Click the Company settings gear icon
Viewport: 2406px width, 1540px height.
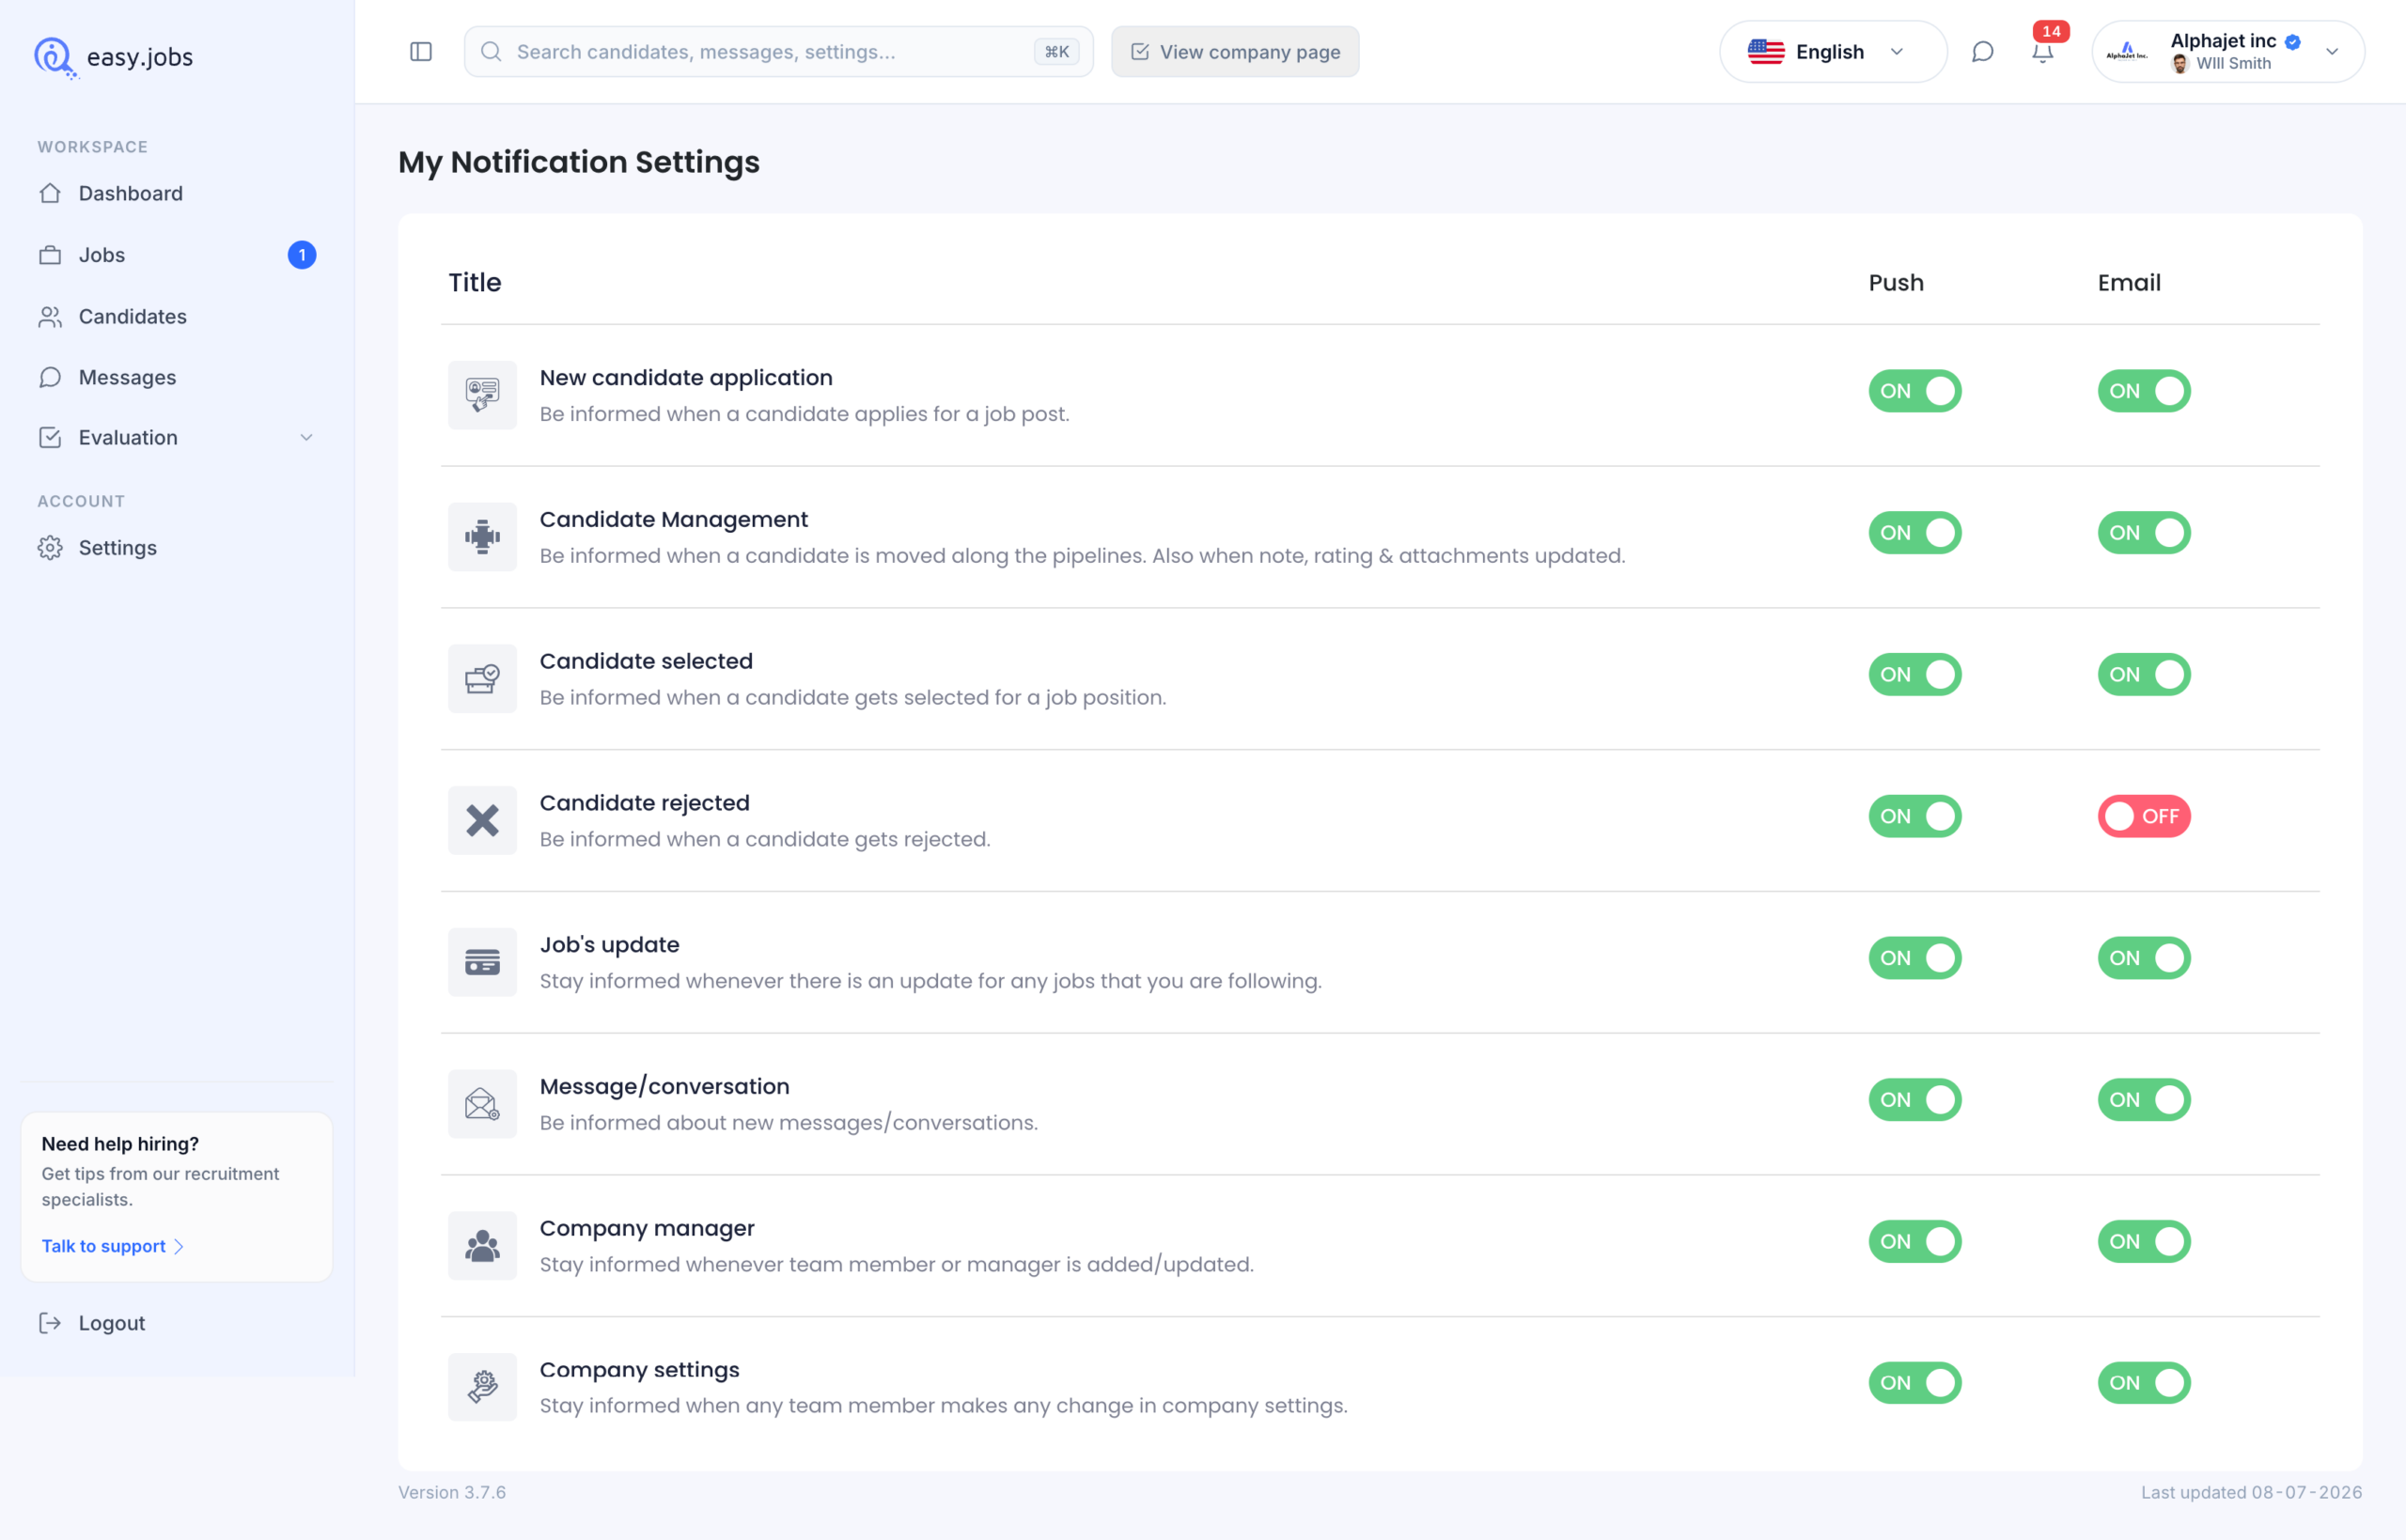[x=482, y=1387]
